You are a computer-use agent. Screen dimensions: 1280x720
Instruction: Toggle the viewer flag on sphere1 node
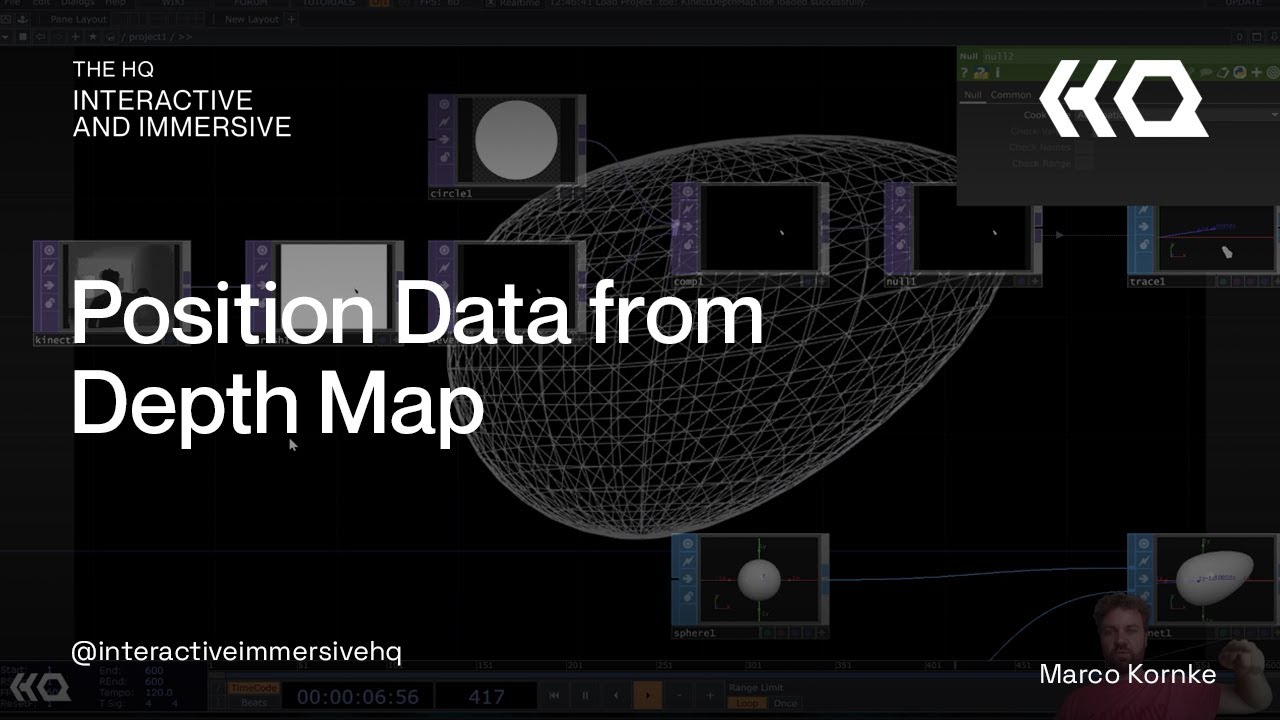point(687,543)
